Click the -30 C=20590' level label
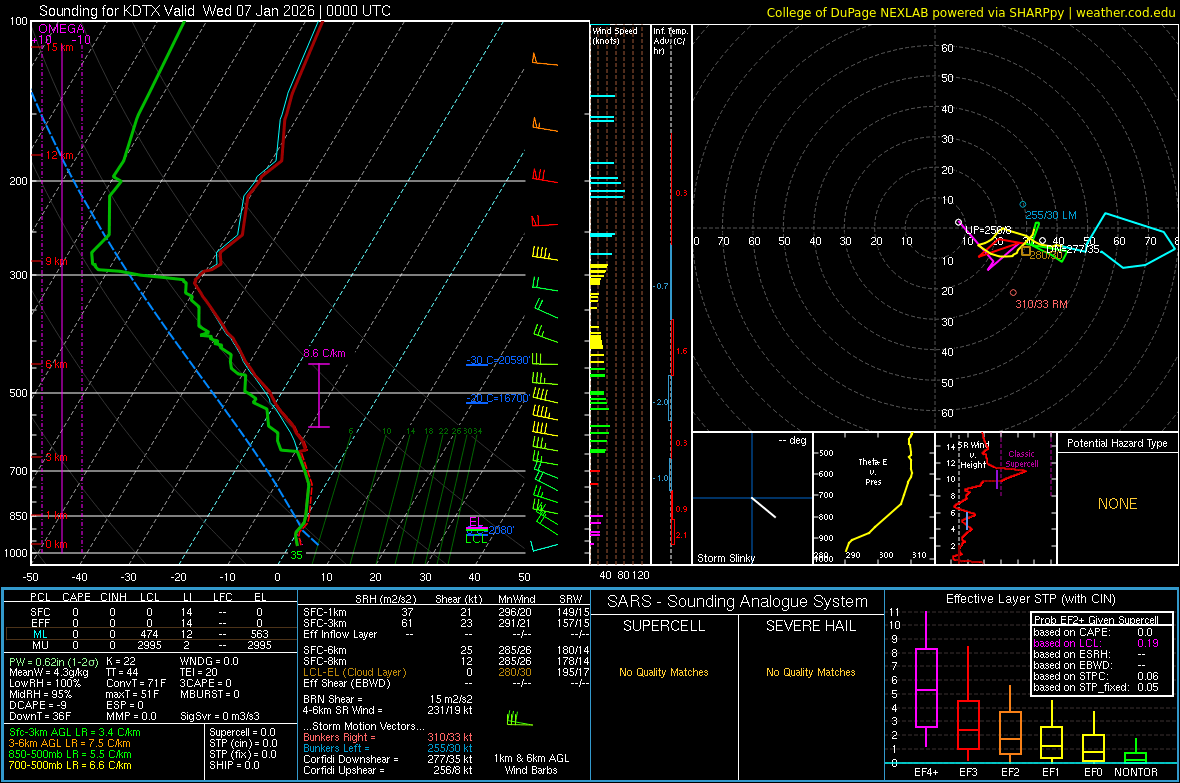1180x783 pixels. pos(497,361)
